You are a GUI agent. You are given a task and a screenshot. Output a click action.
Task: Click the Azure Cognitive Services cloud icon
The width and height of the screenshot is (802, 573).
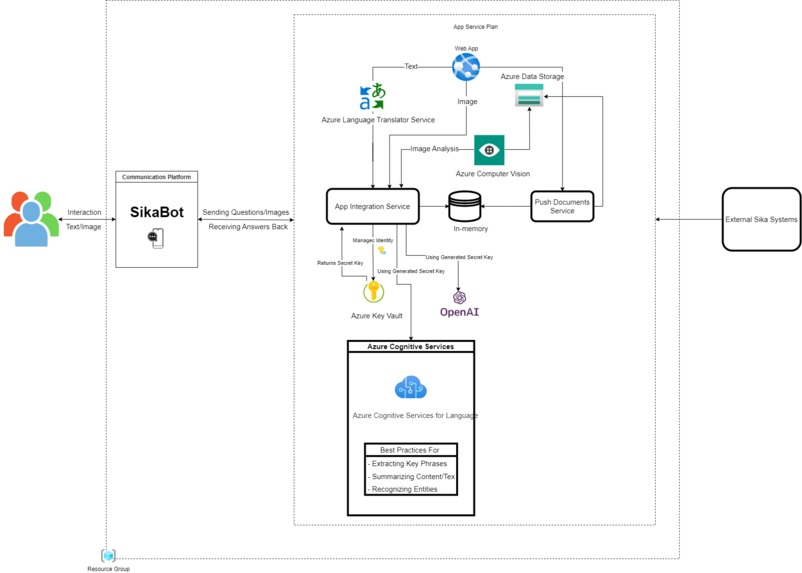[411, 388]
